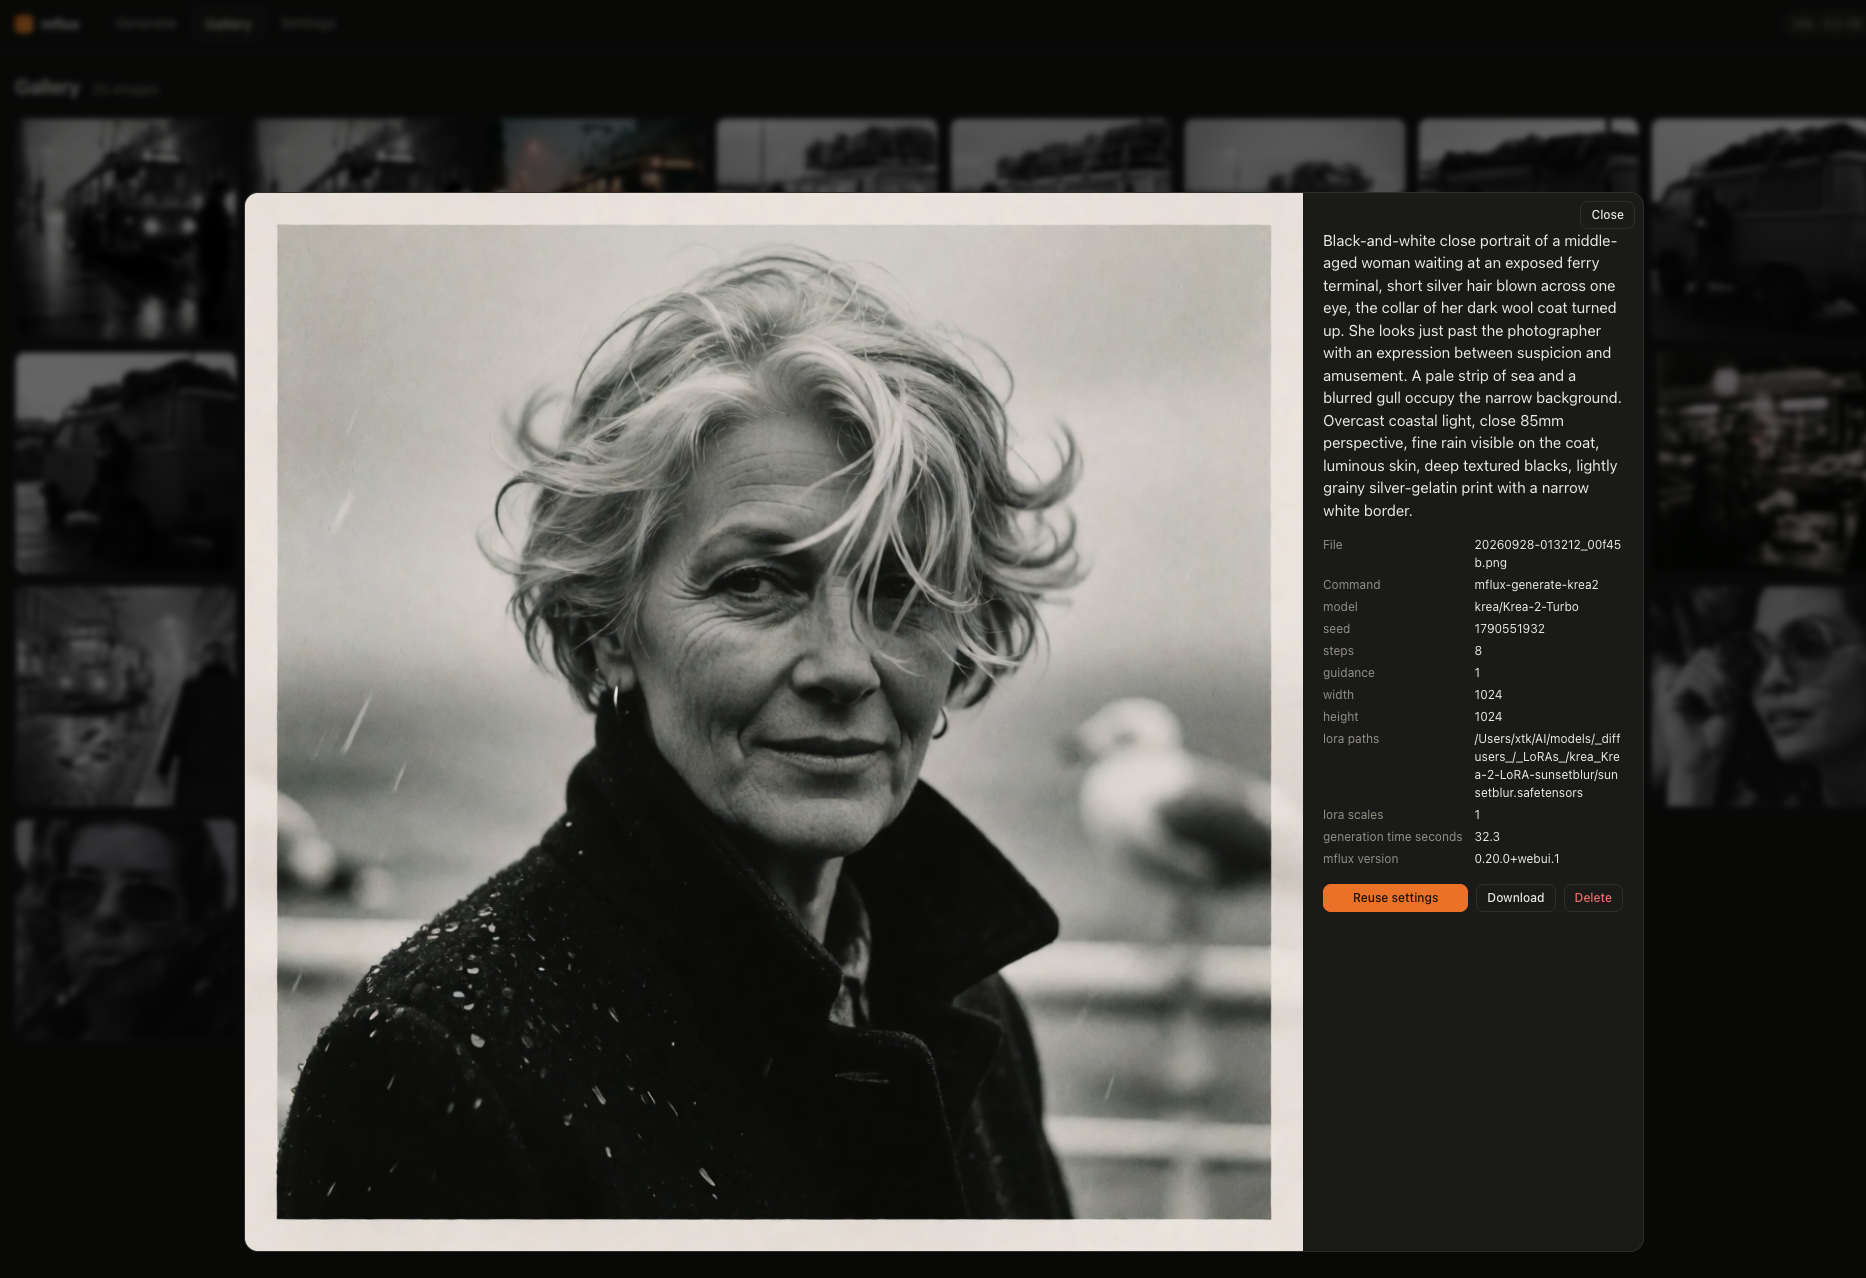Click the orange Reuse settings button

tap(1395, 898)
